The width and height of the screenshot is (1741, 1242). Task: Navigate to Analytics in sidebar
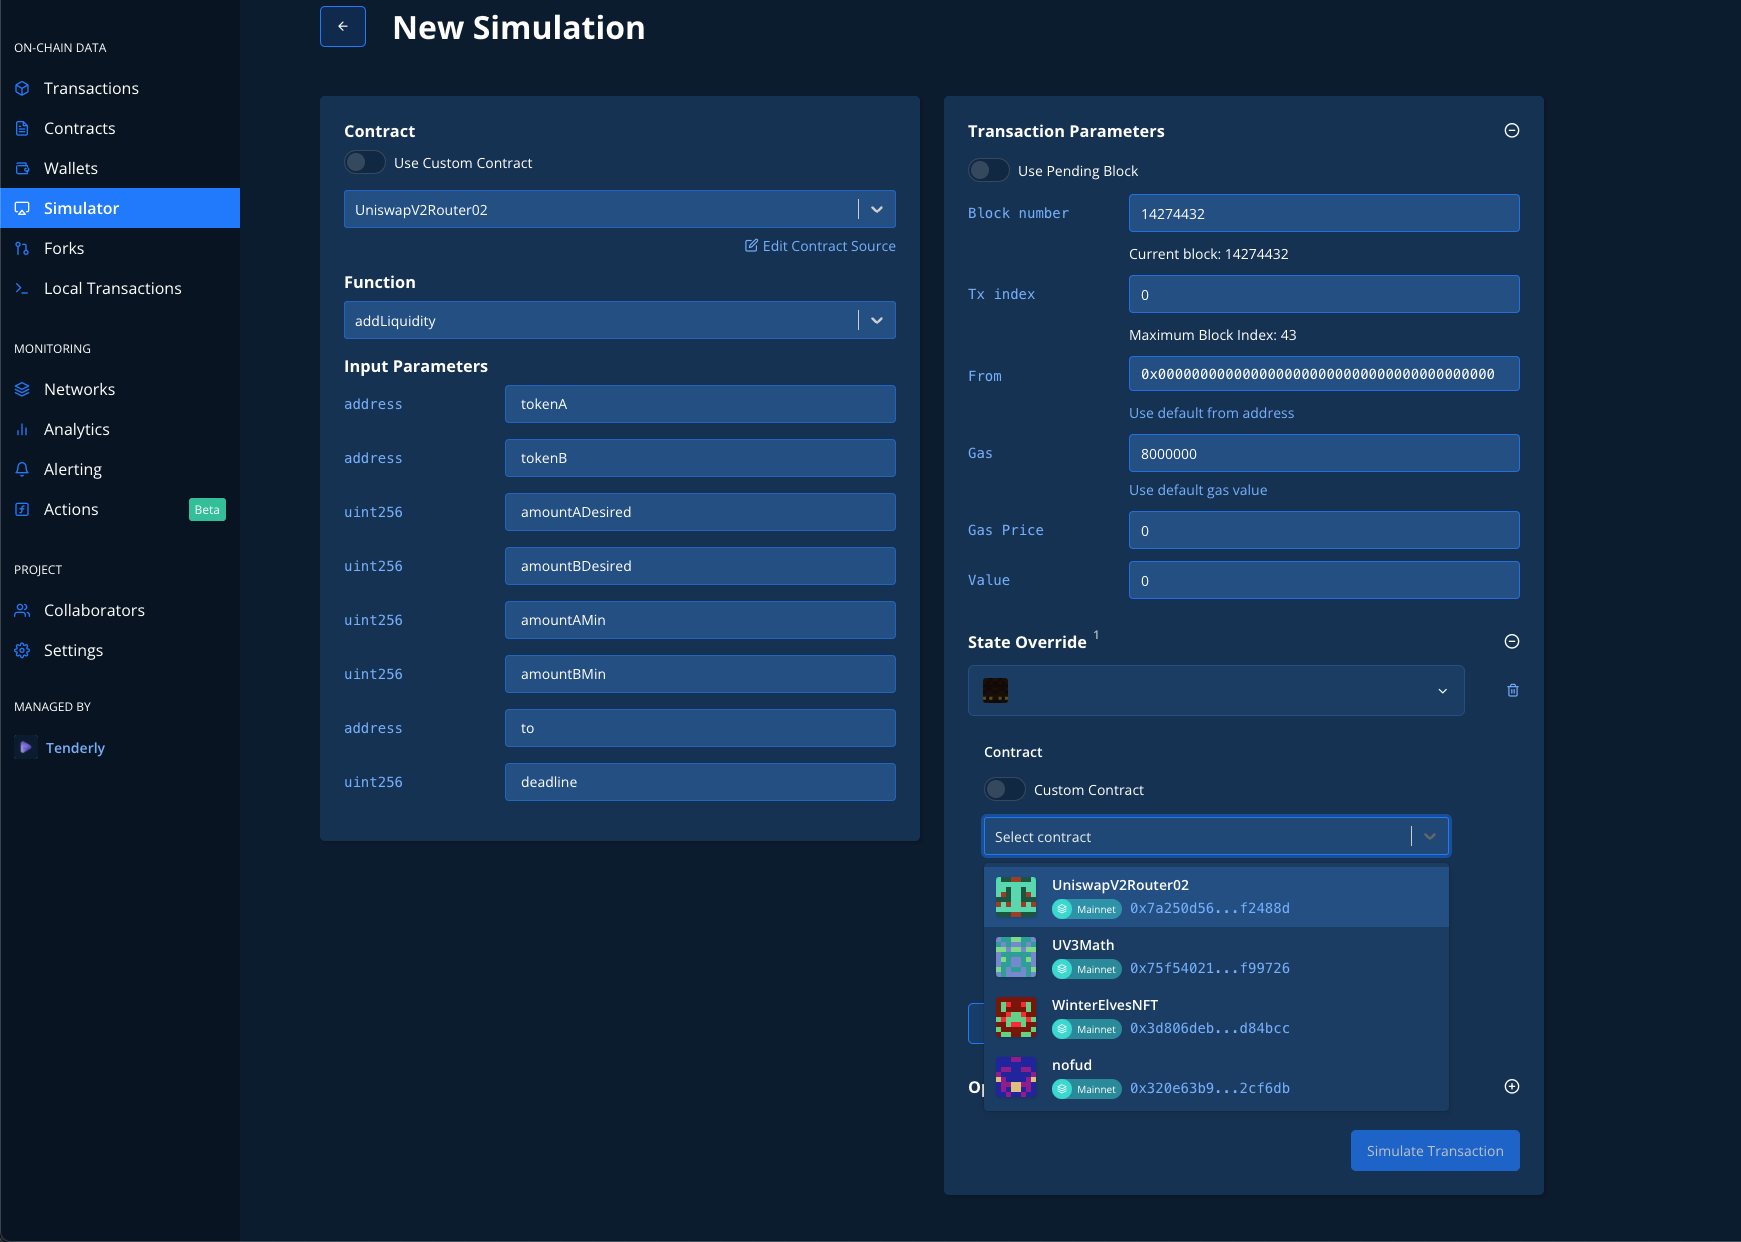120,429
